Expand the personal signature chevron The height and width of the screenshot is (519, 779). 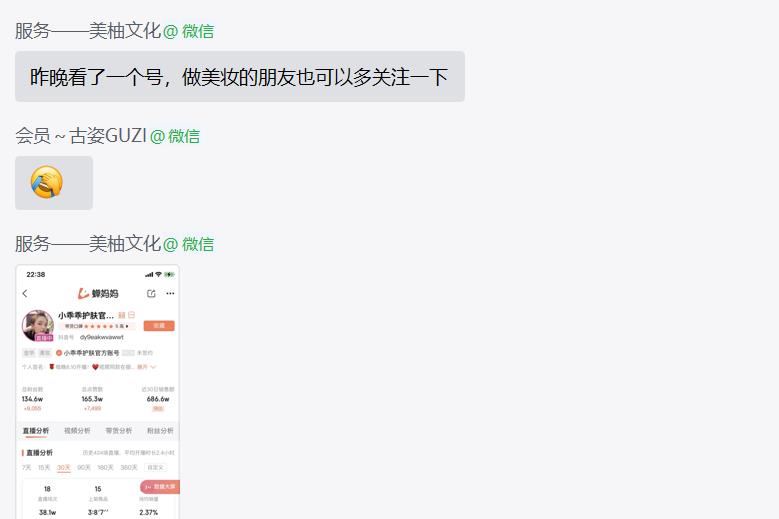[153, 367]
